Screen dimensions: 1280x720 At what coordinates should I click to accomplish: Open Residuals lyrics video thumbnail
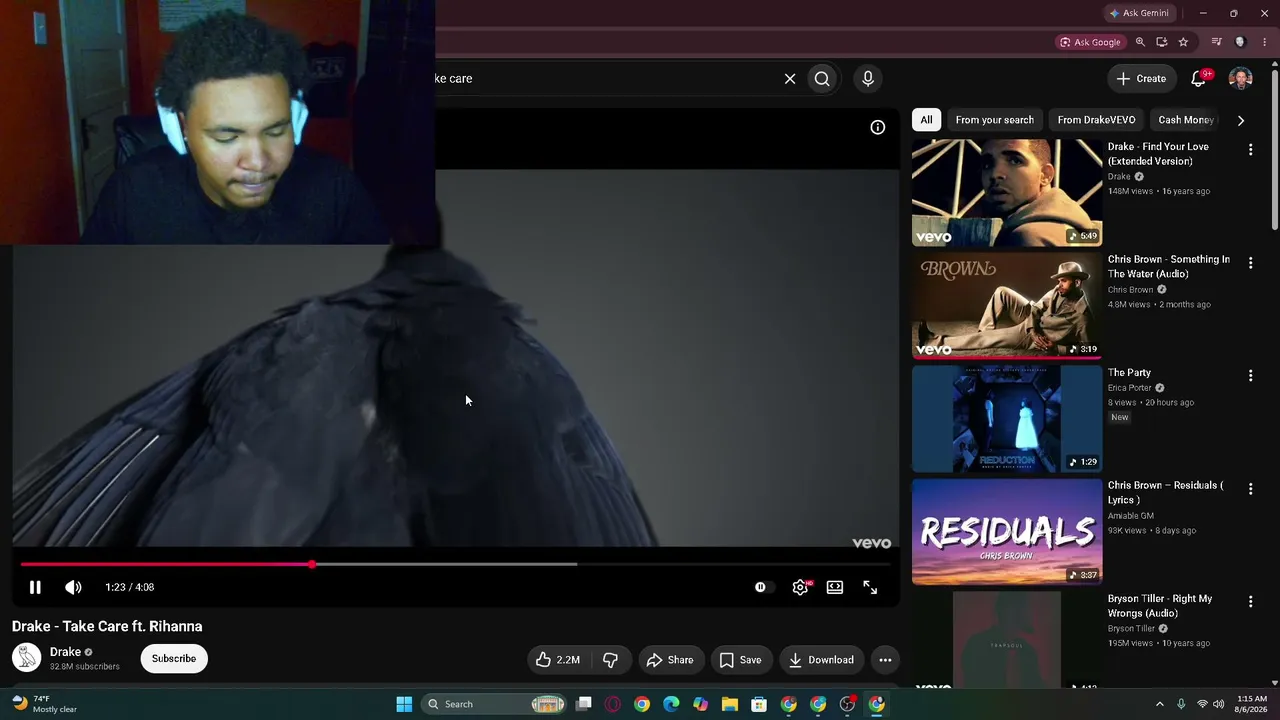coord(1007,531)
